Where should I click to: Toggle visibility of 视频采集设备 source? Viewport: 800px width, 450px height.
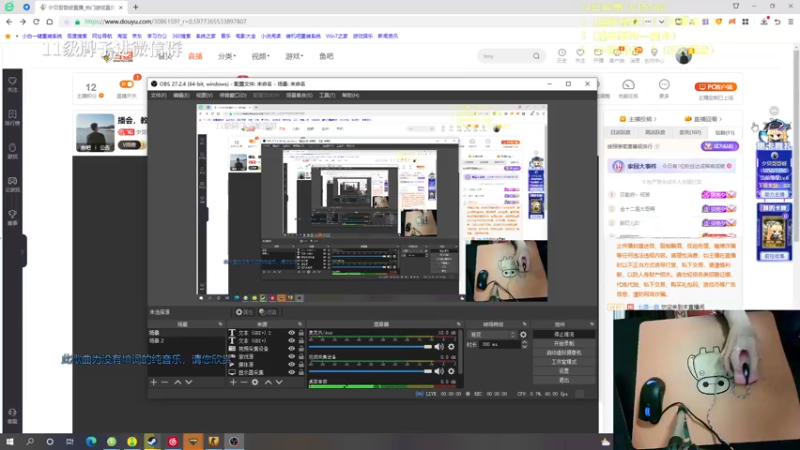pos(291,348)
